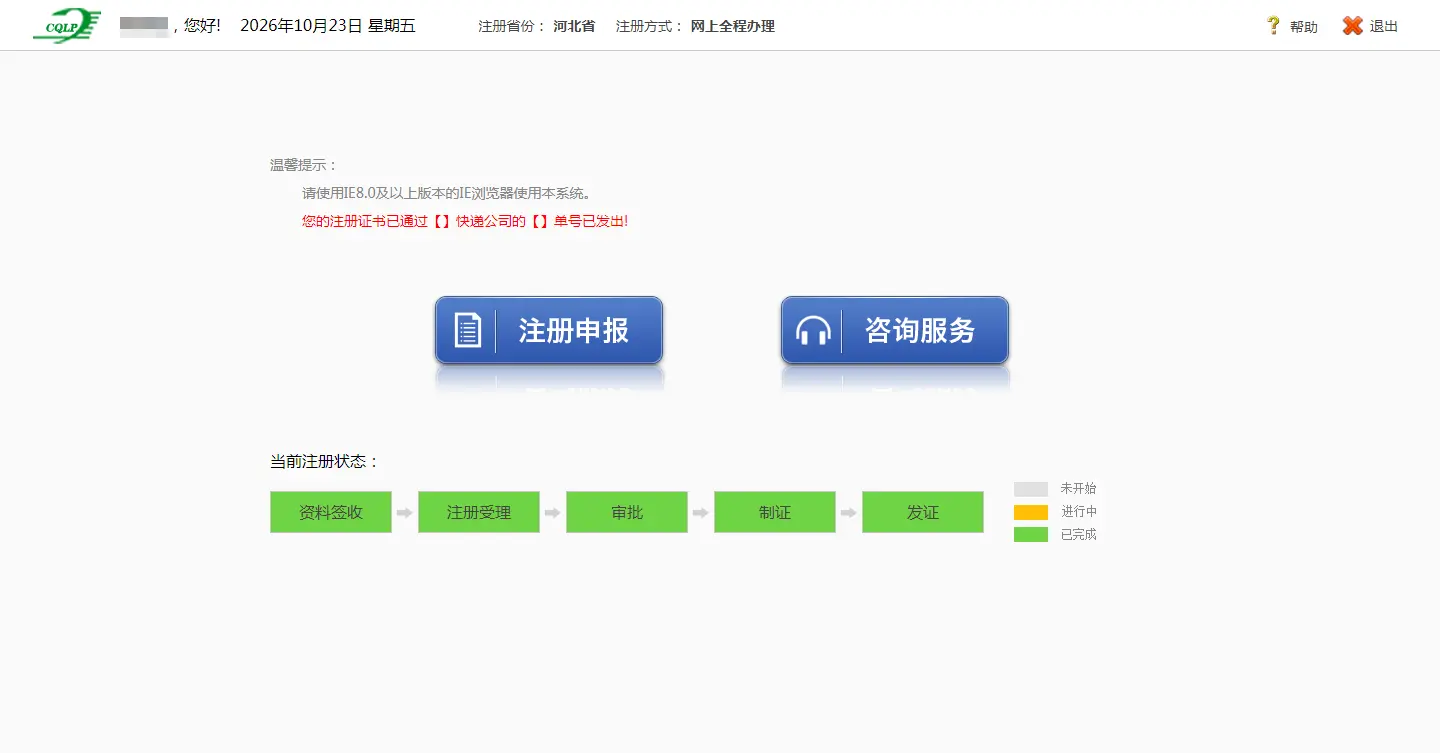Click the IE8.0 browser tip text
Screen dimensions: 1440x753
point(447,193)
